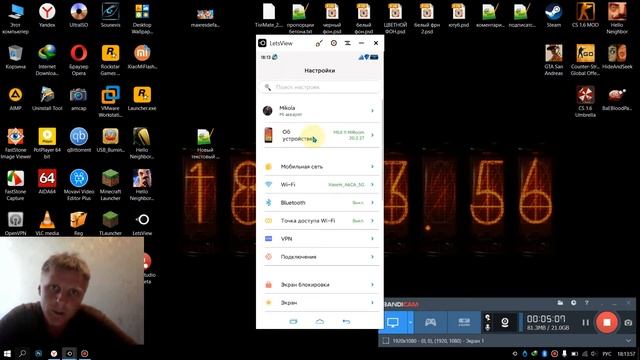Select Bandicam screen recording mode
Screen dimensions: 640x360
click(393, 322)
